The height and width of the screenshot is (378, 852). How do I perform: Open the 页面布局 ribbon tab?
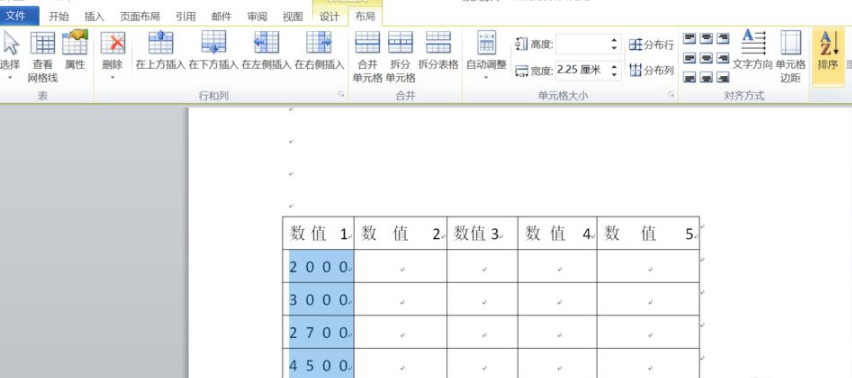[x=139, y=16]
